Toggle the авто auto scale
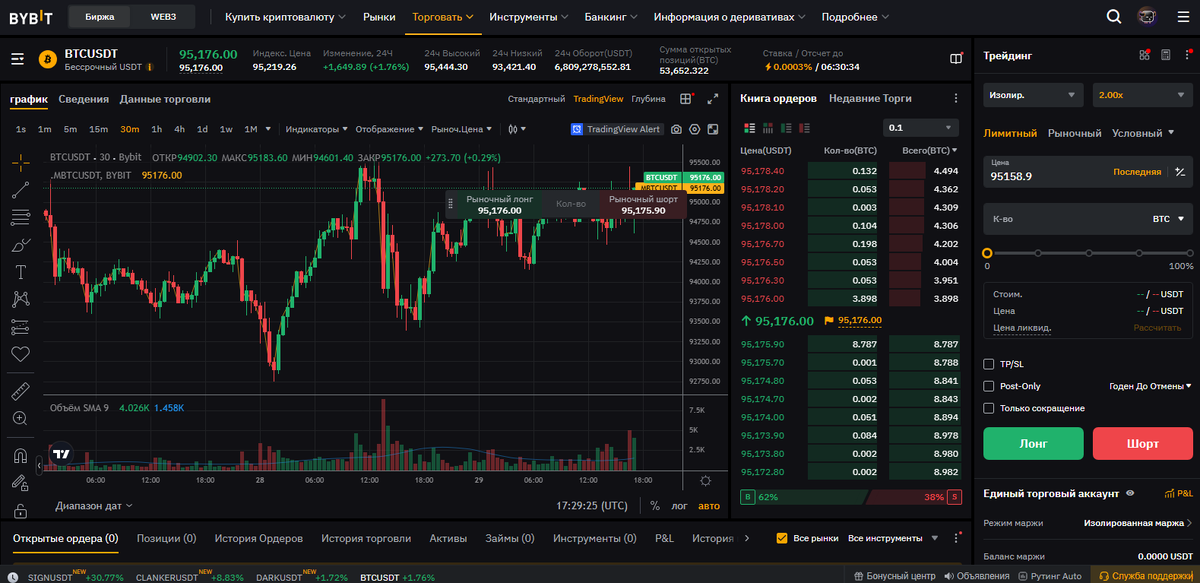This screenshot has height=583, width=1200. 708,506
